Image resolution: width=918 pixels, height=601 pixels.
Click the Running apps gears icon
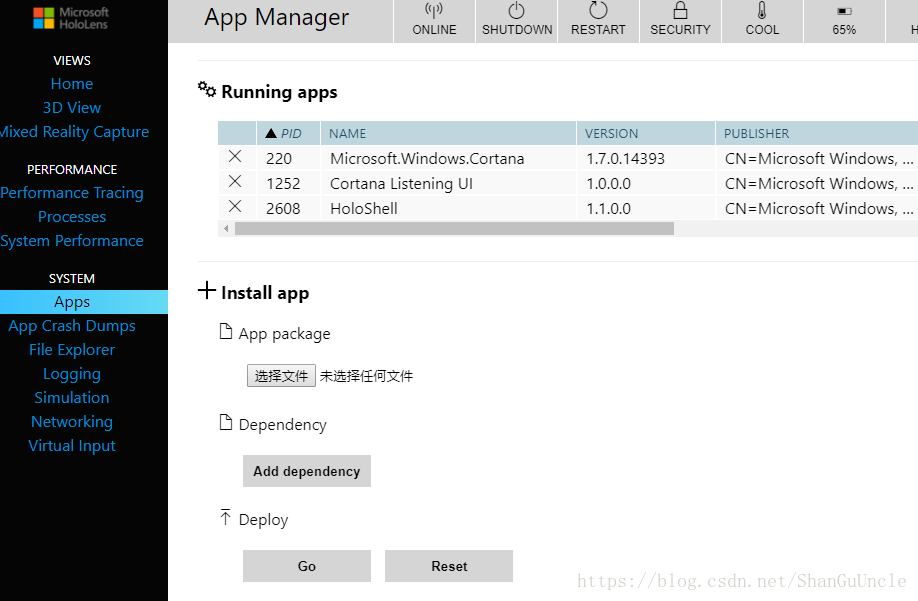207,90
